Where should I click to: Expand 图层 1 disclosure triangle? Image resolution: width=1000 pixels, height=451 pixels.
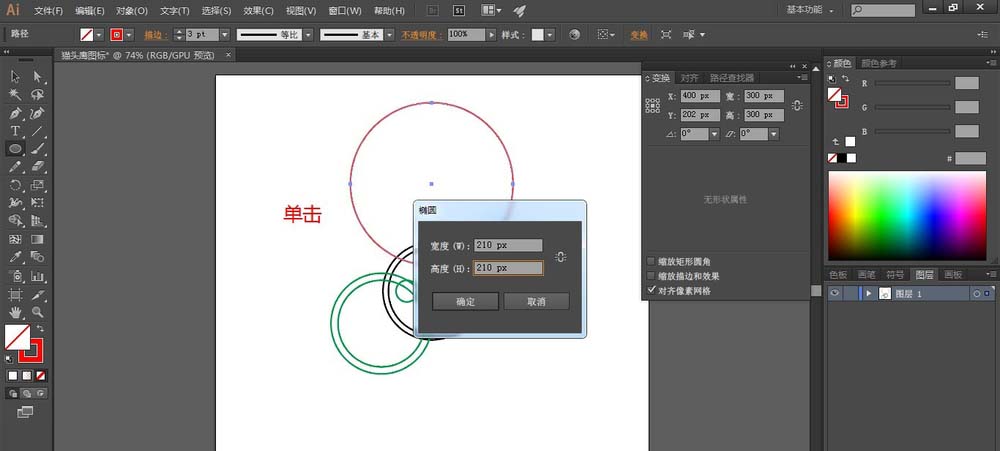click(x=868, y=293)
